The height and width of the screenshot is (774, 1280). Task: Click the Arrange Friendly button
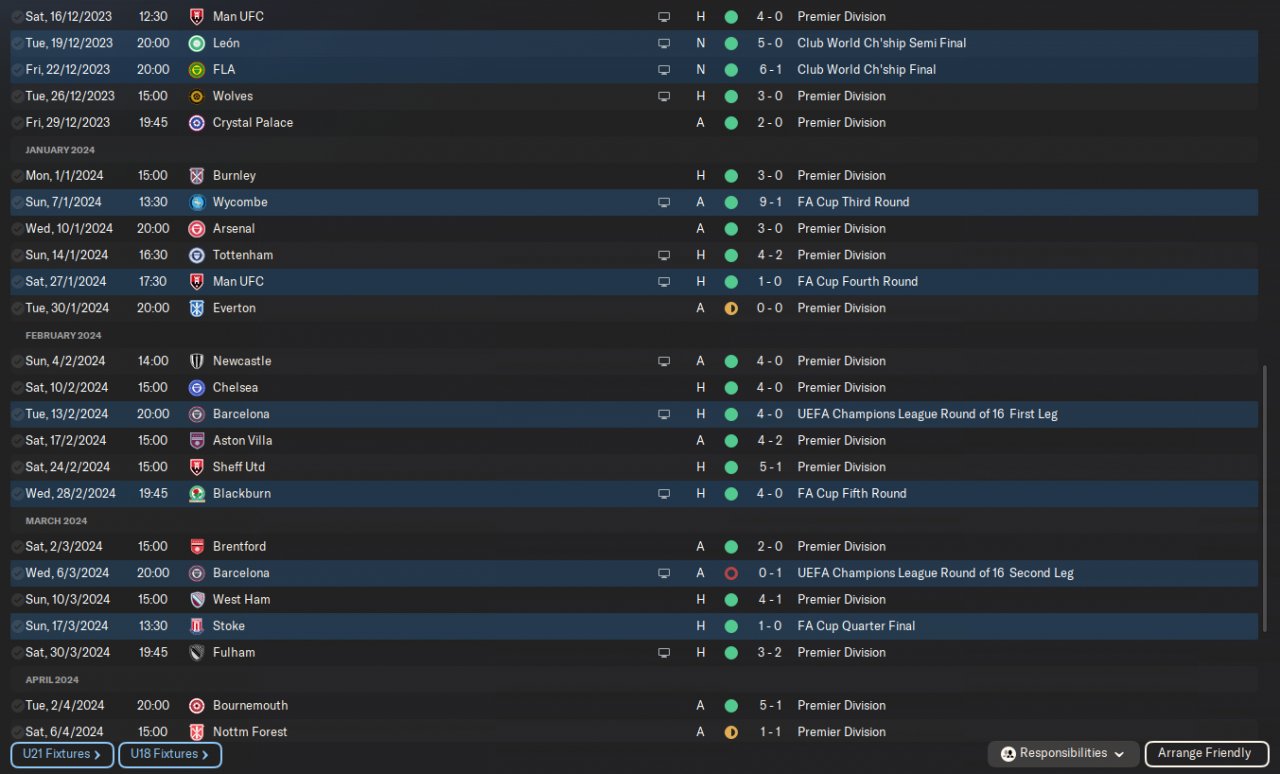pos(1205,753)
